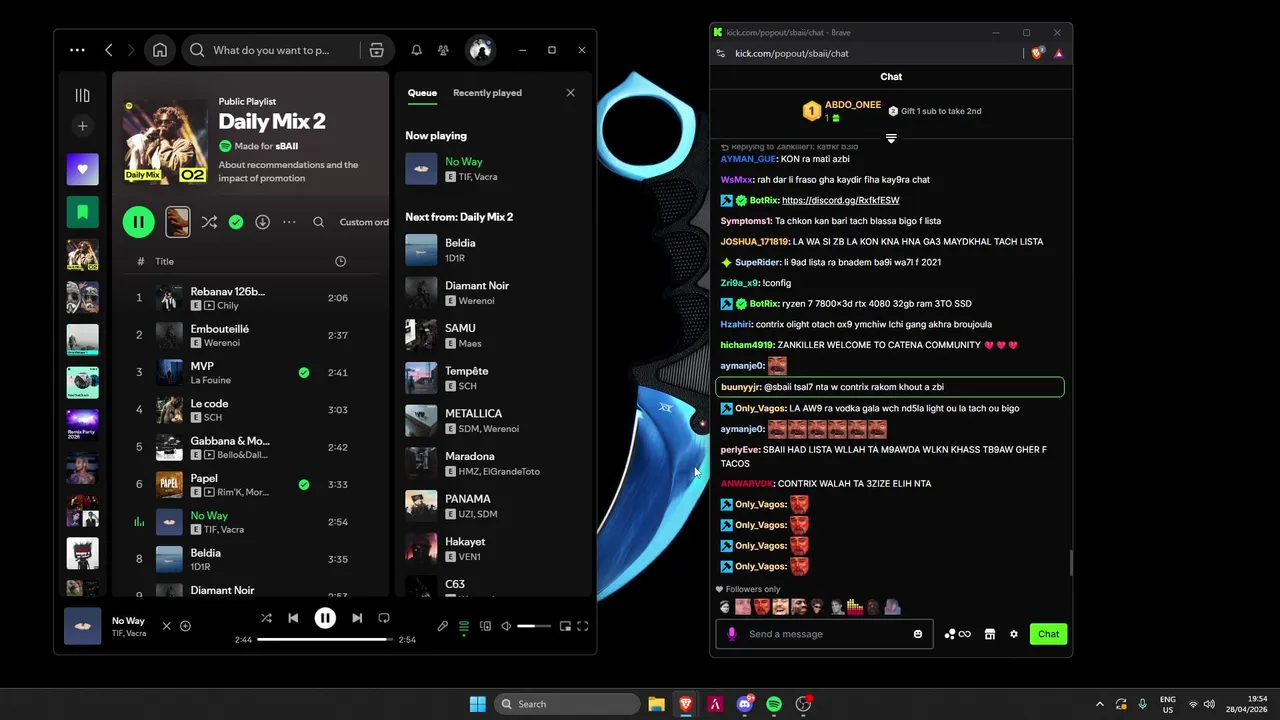Open the Spotify three-dot main menu
Viewport: 1280px width, 720px height.
click(77, 50)
